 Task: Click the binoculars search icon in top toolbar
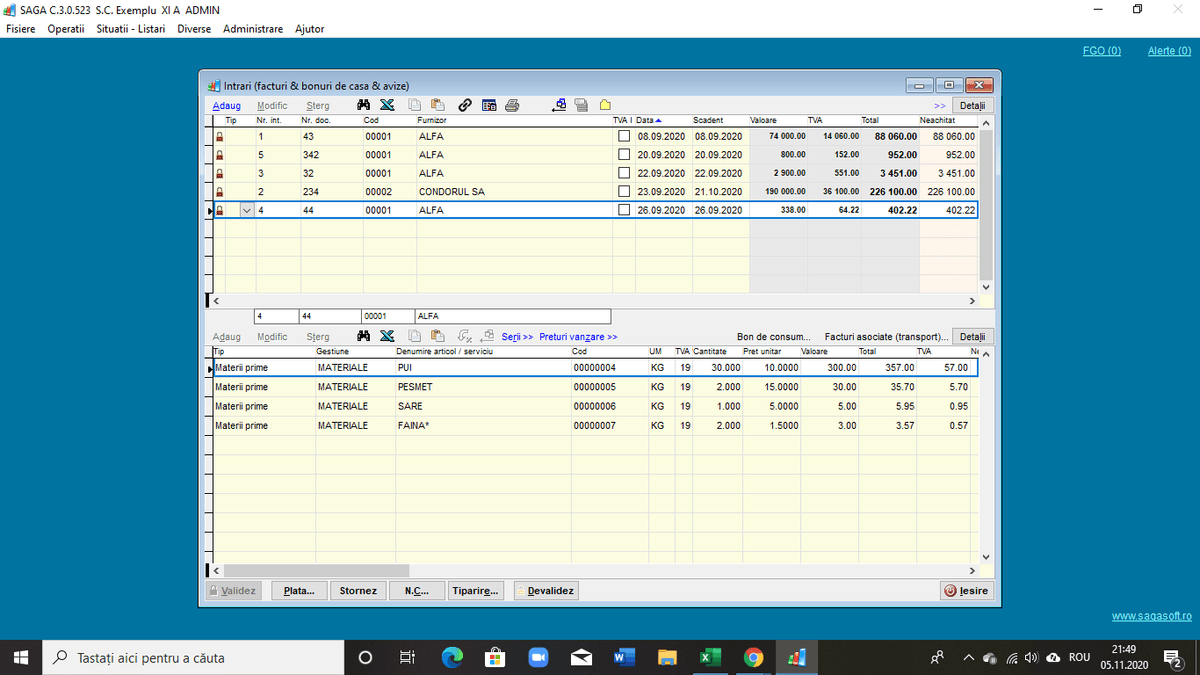point(365,105)
